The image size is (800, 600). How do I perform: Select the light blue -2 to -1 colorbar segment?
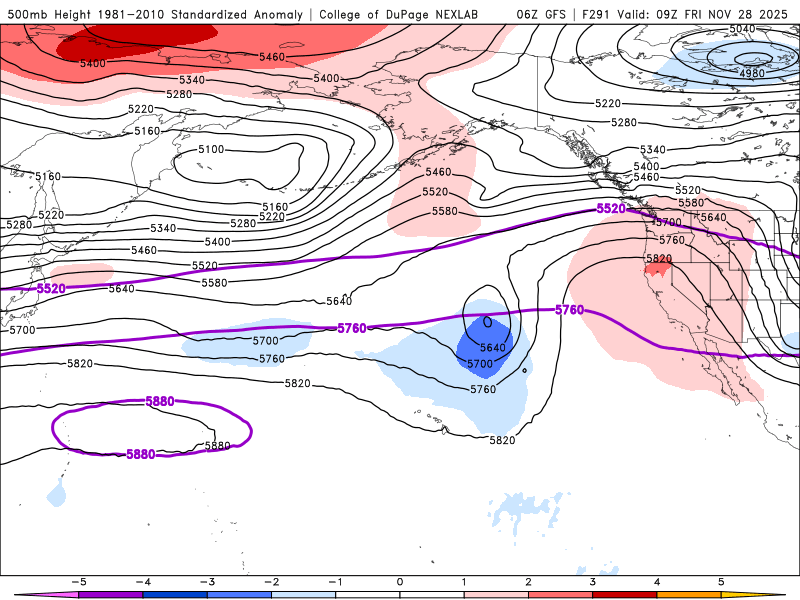[x=304, y=595]
